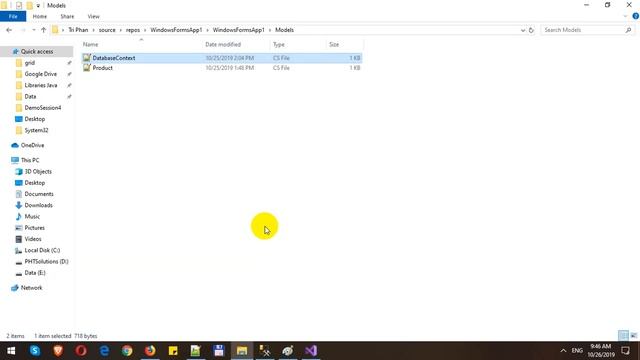Click the first WindowsFormsApp1 breadcrumb
The image size is (640, 360).
click(176, 30)
